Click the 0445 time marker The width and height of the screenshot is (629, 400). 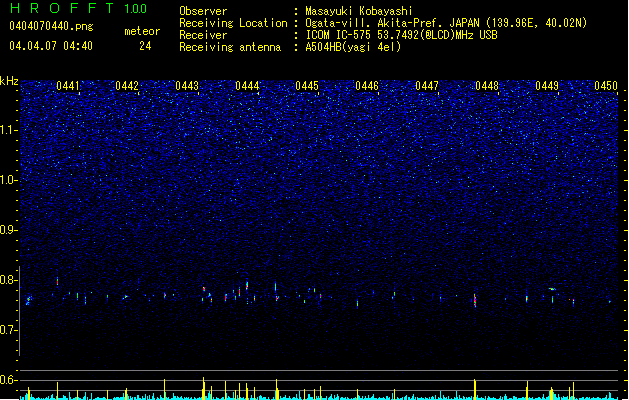click(x=307, y=86)
